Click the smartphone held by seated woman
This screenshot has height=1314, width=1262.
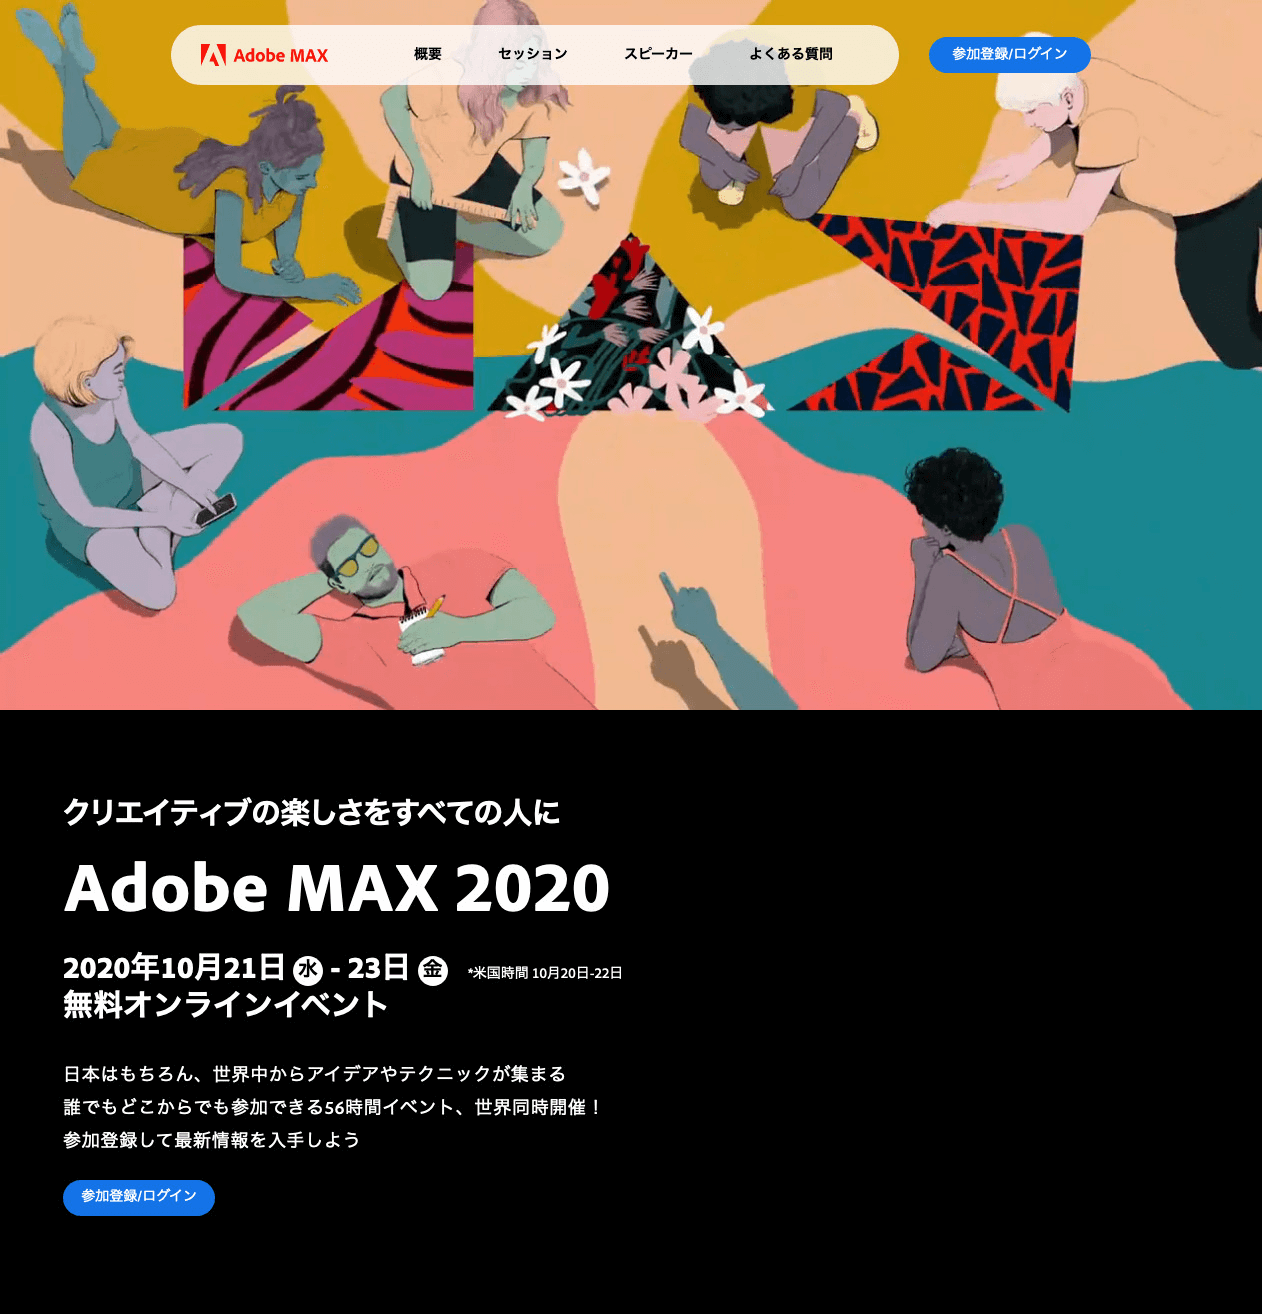point(215,510)
